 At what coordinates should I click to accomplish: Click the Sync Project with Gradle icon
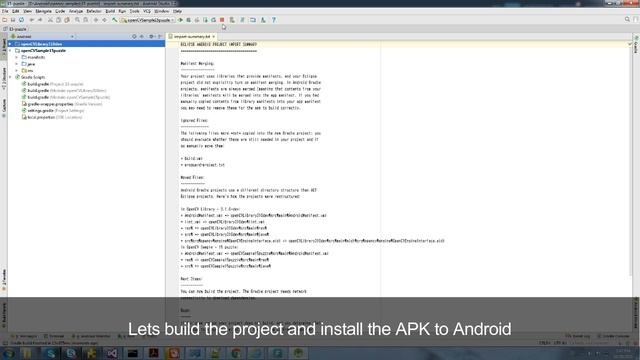[242, 20]
